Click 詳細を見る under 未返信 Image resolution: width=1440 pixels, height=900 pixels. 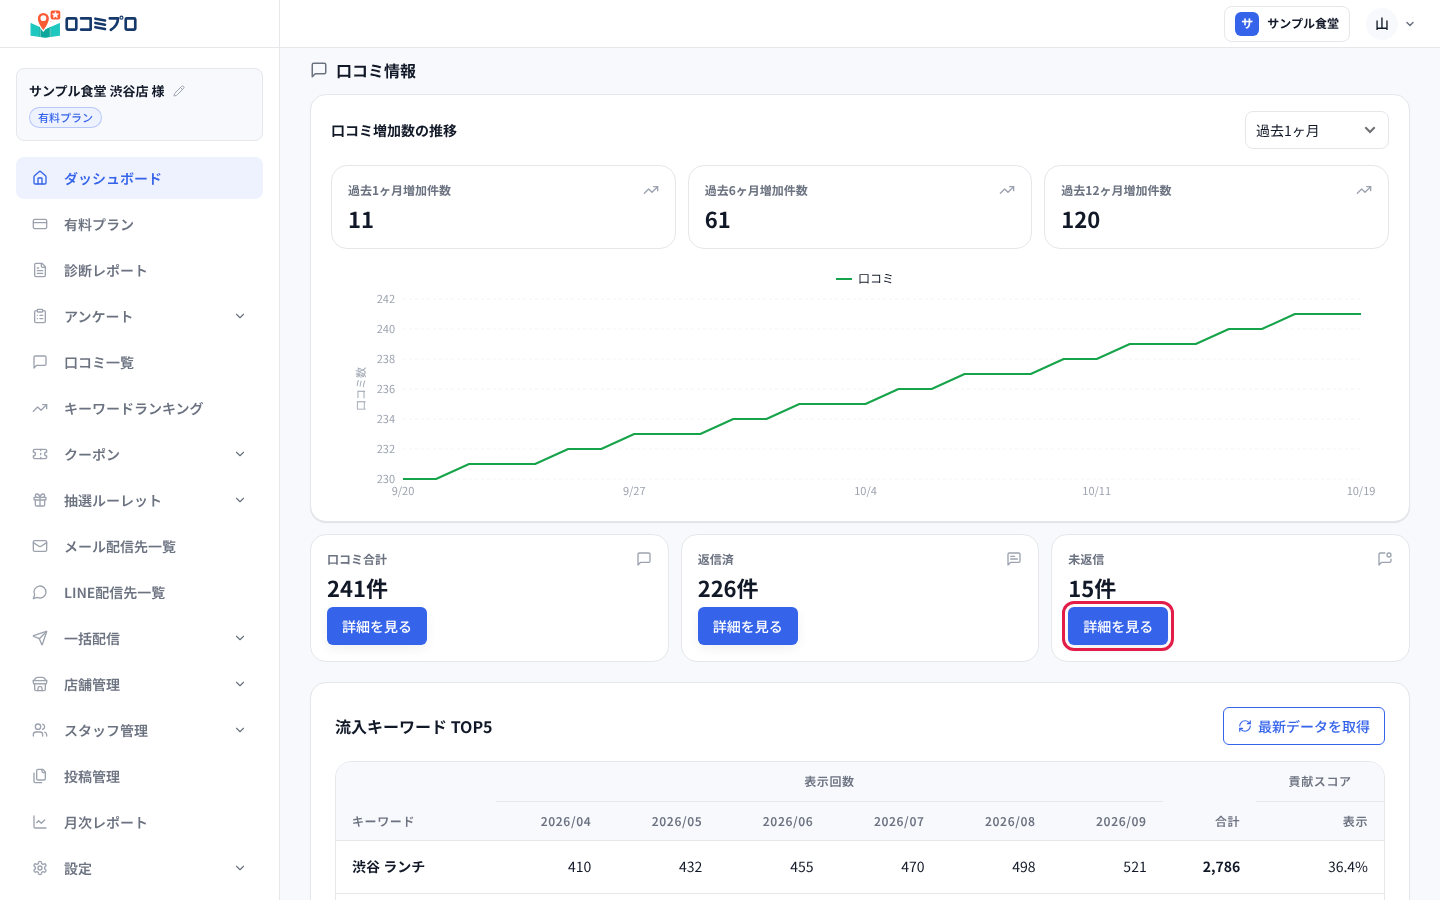(1118, 626)
